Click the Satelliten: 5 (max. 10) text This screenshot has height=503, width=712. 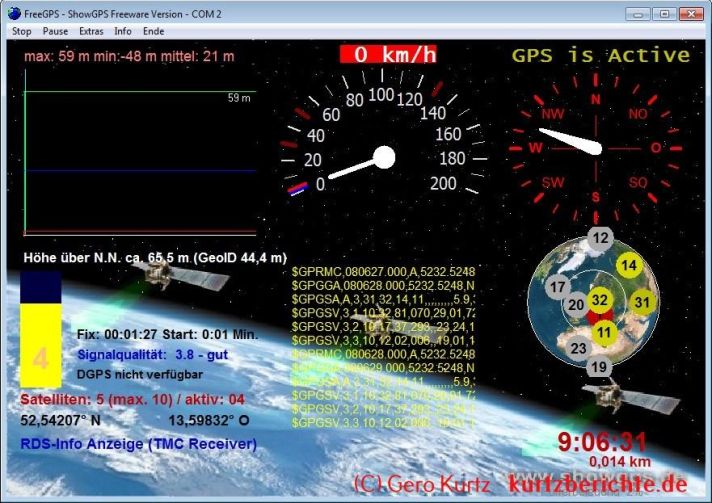point(133,399)
